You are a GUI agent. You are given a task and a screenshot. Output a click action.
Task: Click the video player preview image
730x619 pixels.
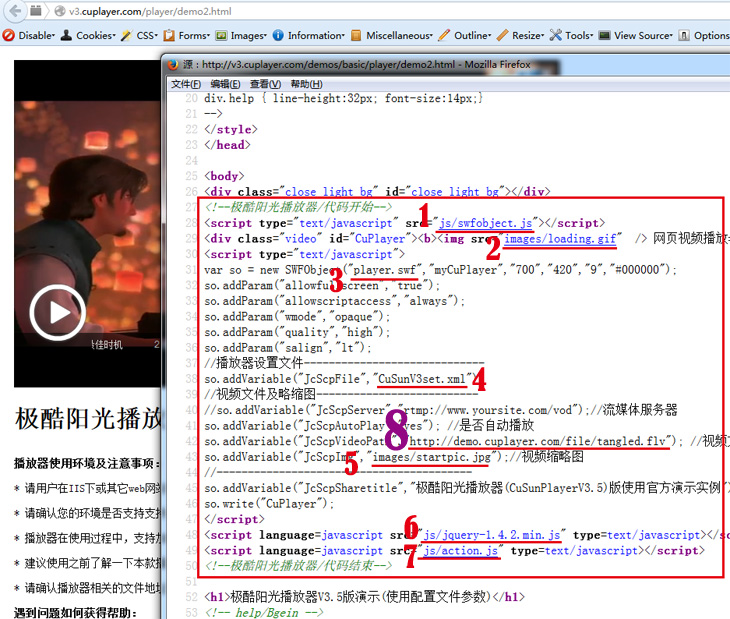[x=87, y=223]
